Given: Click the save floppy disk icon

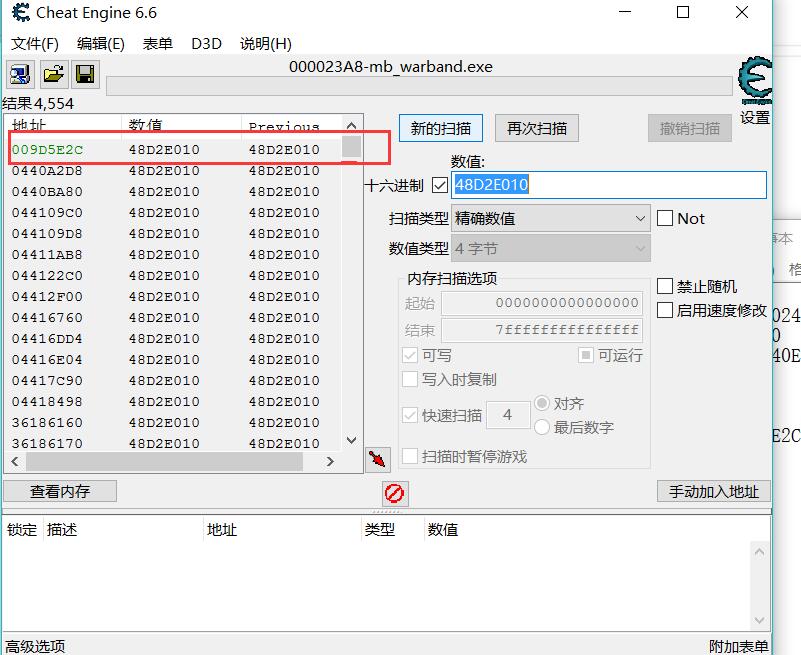Looking at the screenshot, I should [85, 75].
